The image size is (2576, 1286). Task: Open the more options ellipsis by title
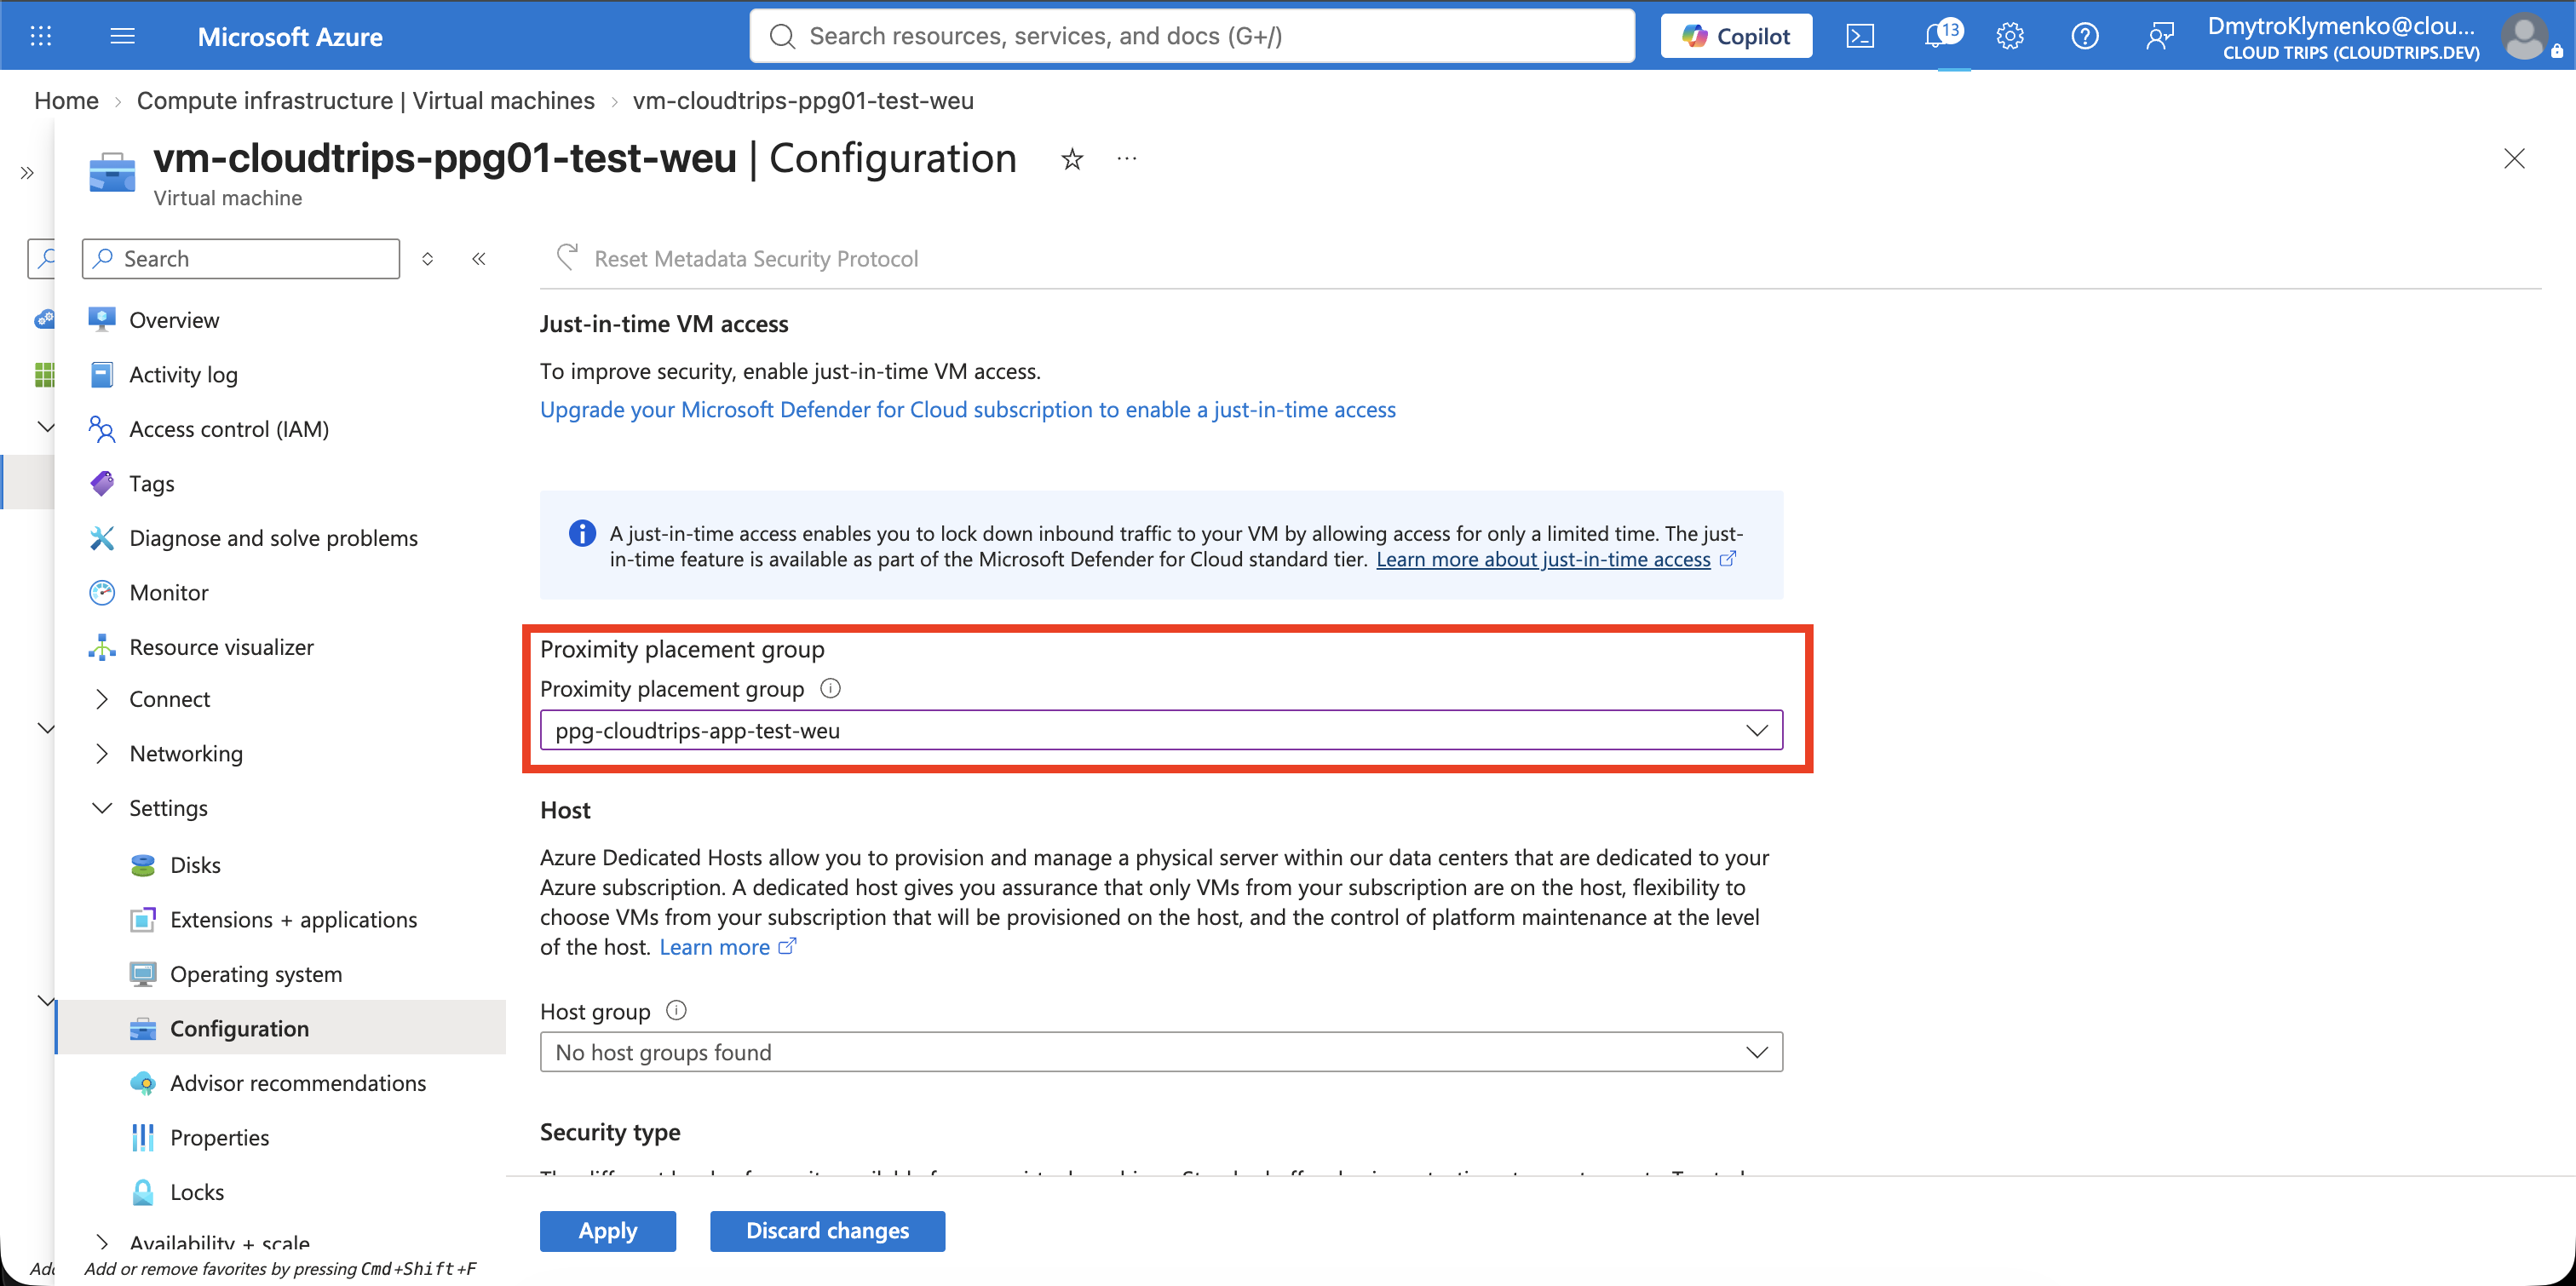pyautogui.click(x=1127, y=158)
